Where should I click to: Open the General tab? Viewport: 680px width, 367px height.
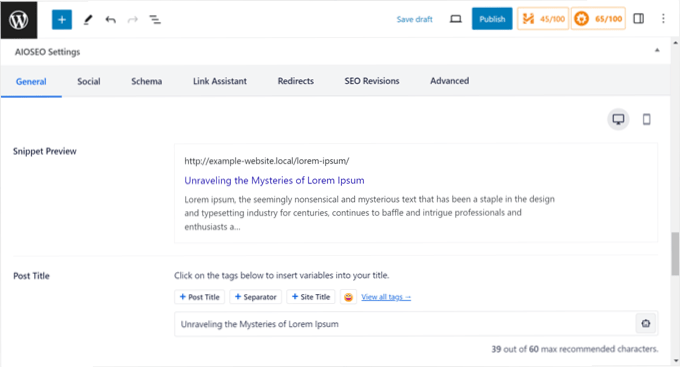[31, 82]
